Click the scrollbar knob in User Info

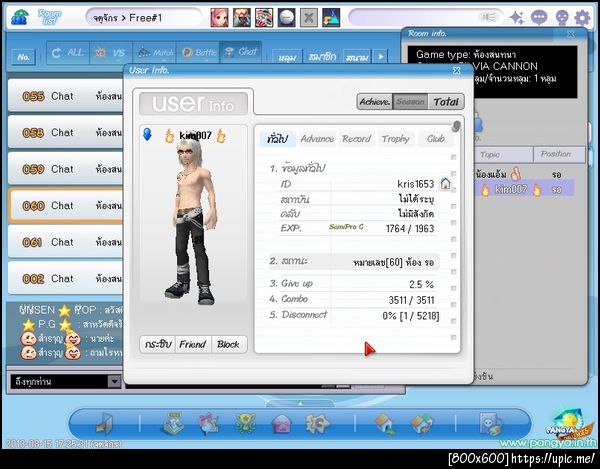coord(455,126)
